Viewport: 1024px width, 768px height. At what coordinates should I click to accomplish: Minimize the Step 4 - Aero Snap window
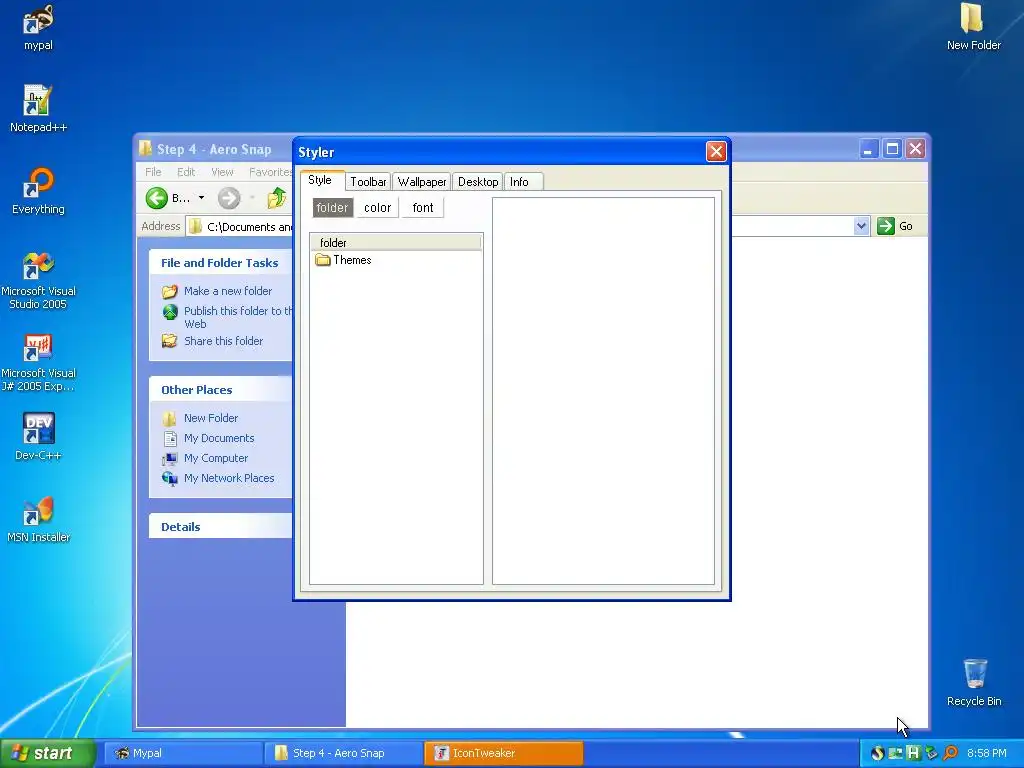tap(868, 149)
